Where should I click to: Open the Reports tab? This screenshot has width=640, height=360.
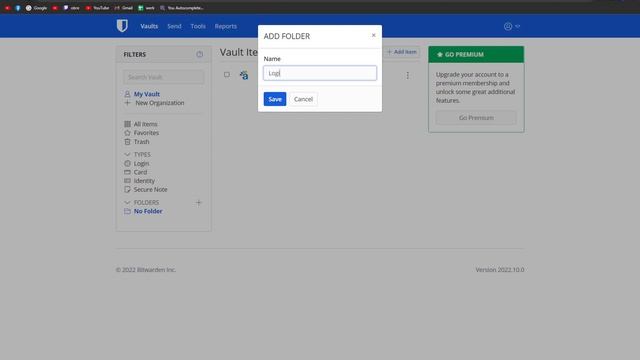[226, 26]
